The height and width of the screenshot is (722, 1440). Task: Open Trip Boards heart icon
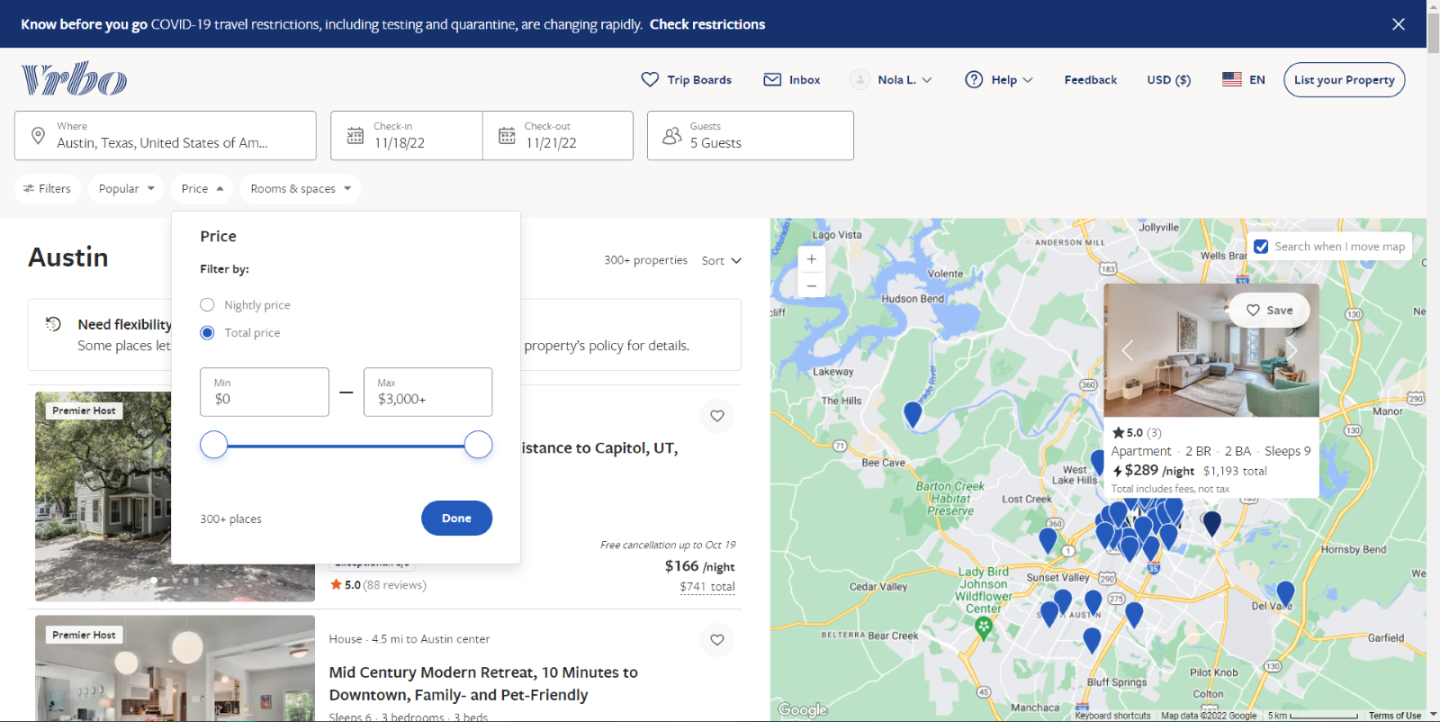(x=650, y=80)
